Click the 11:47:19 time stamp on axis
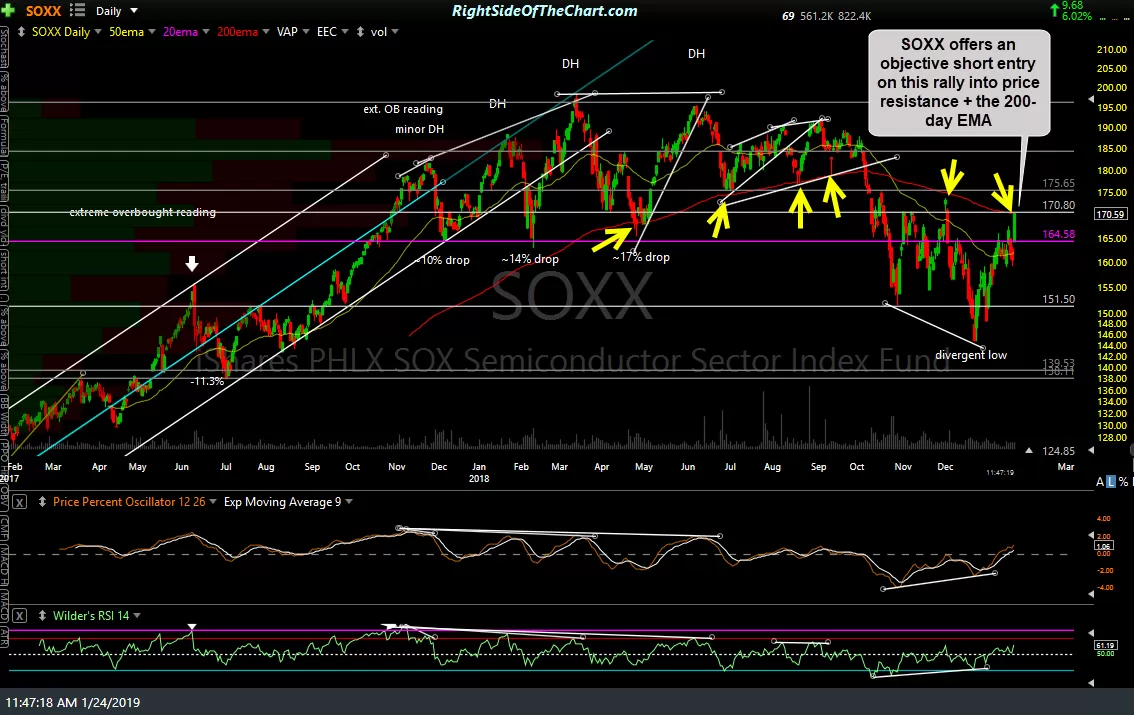Screen dimensions: 1134x715 tap(1000, 472)
